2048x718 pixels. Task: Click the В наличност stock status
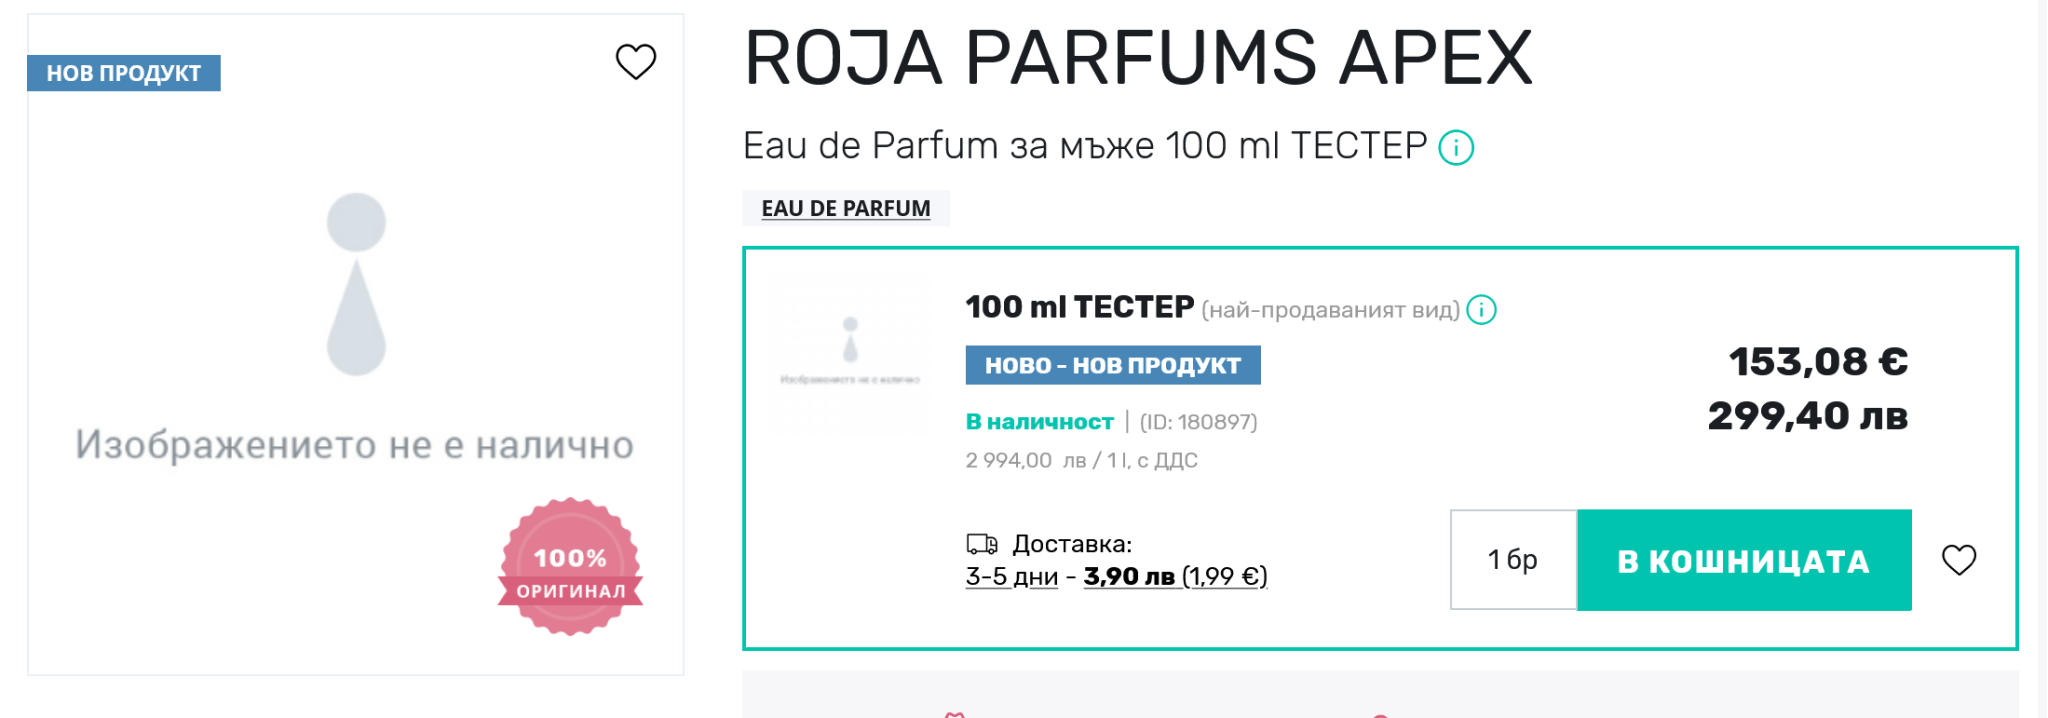(x=1039, y=422)
